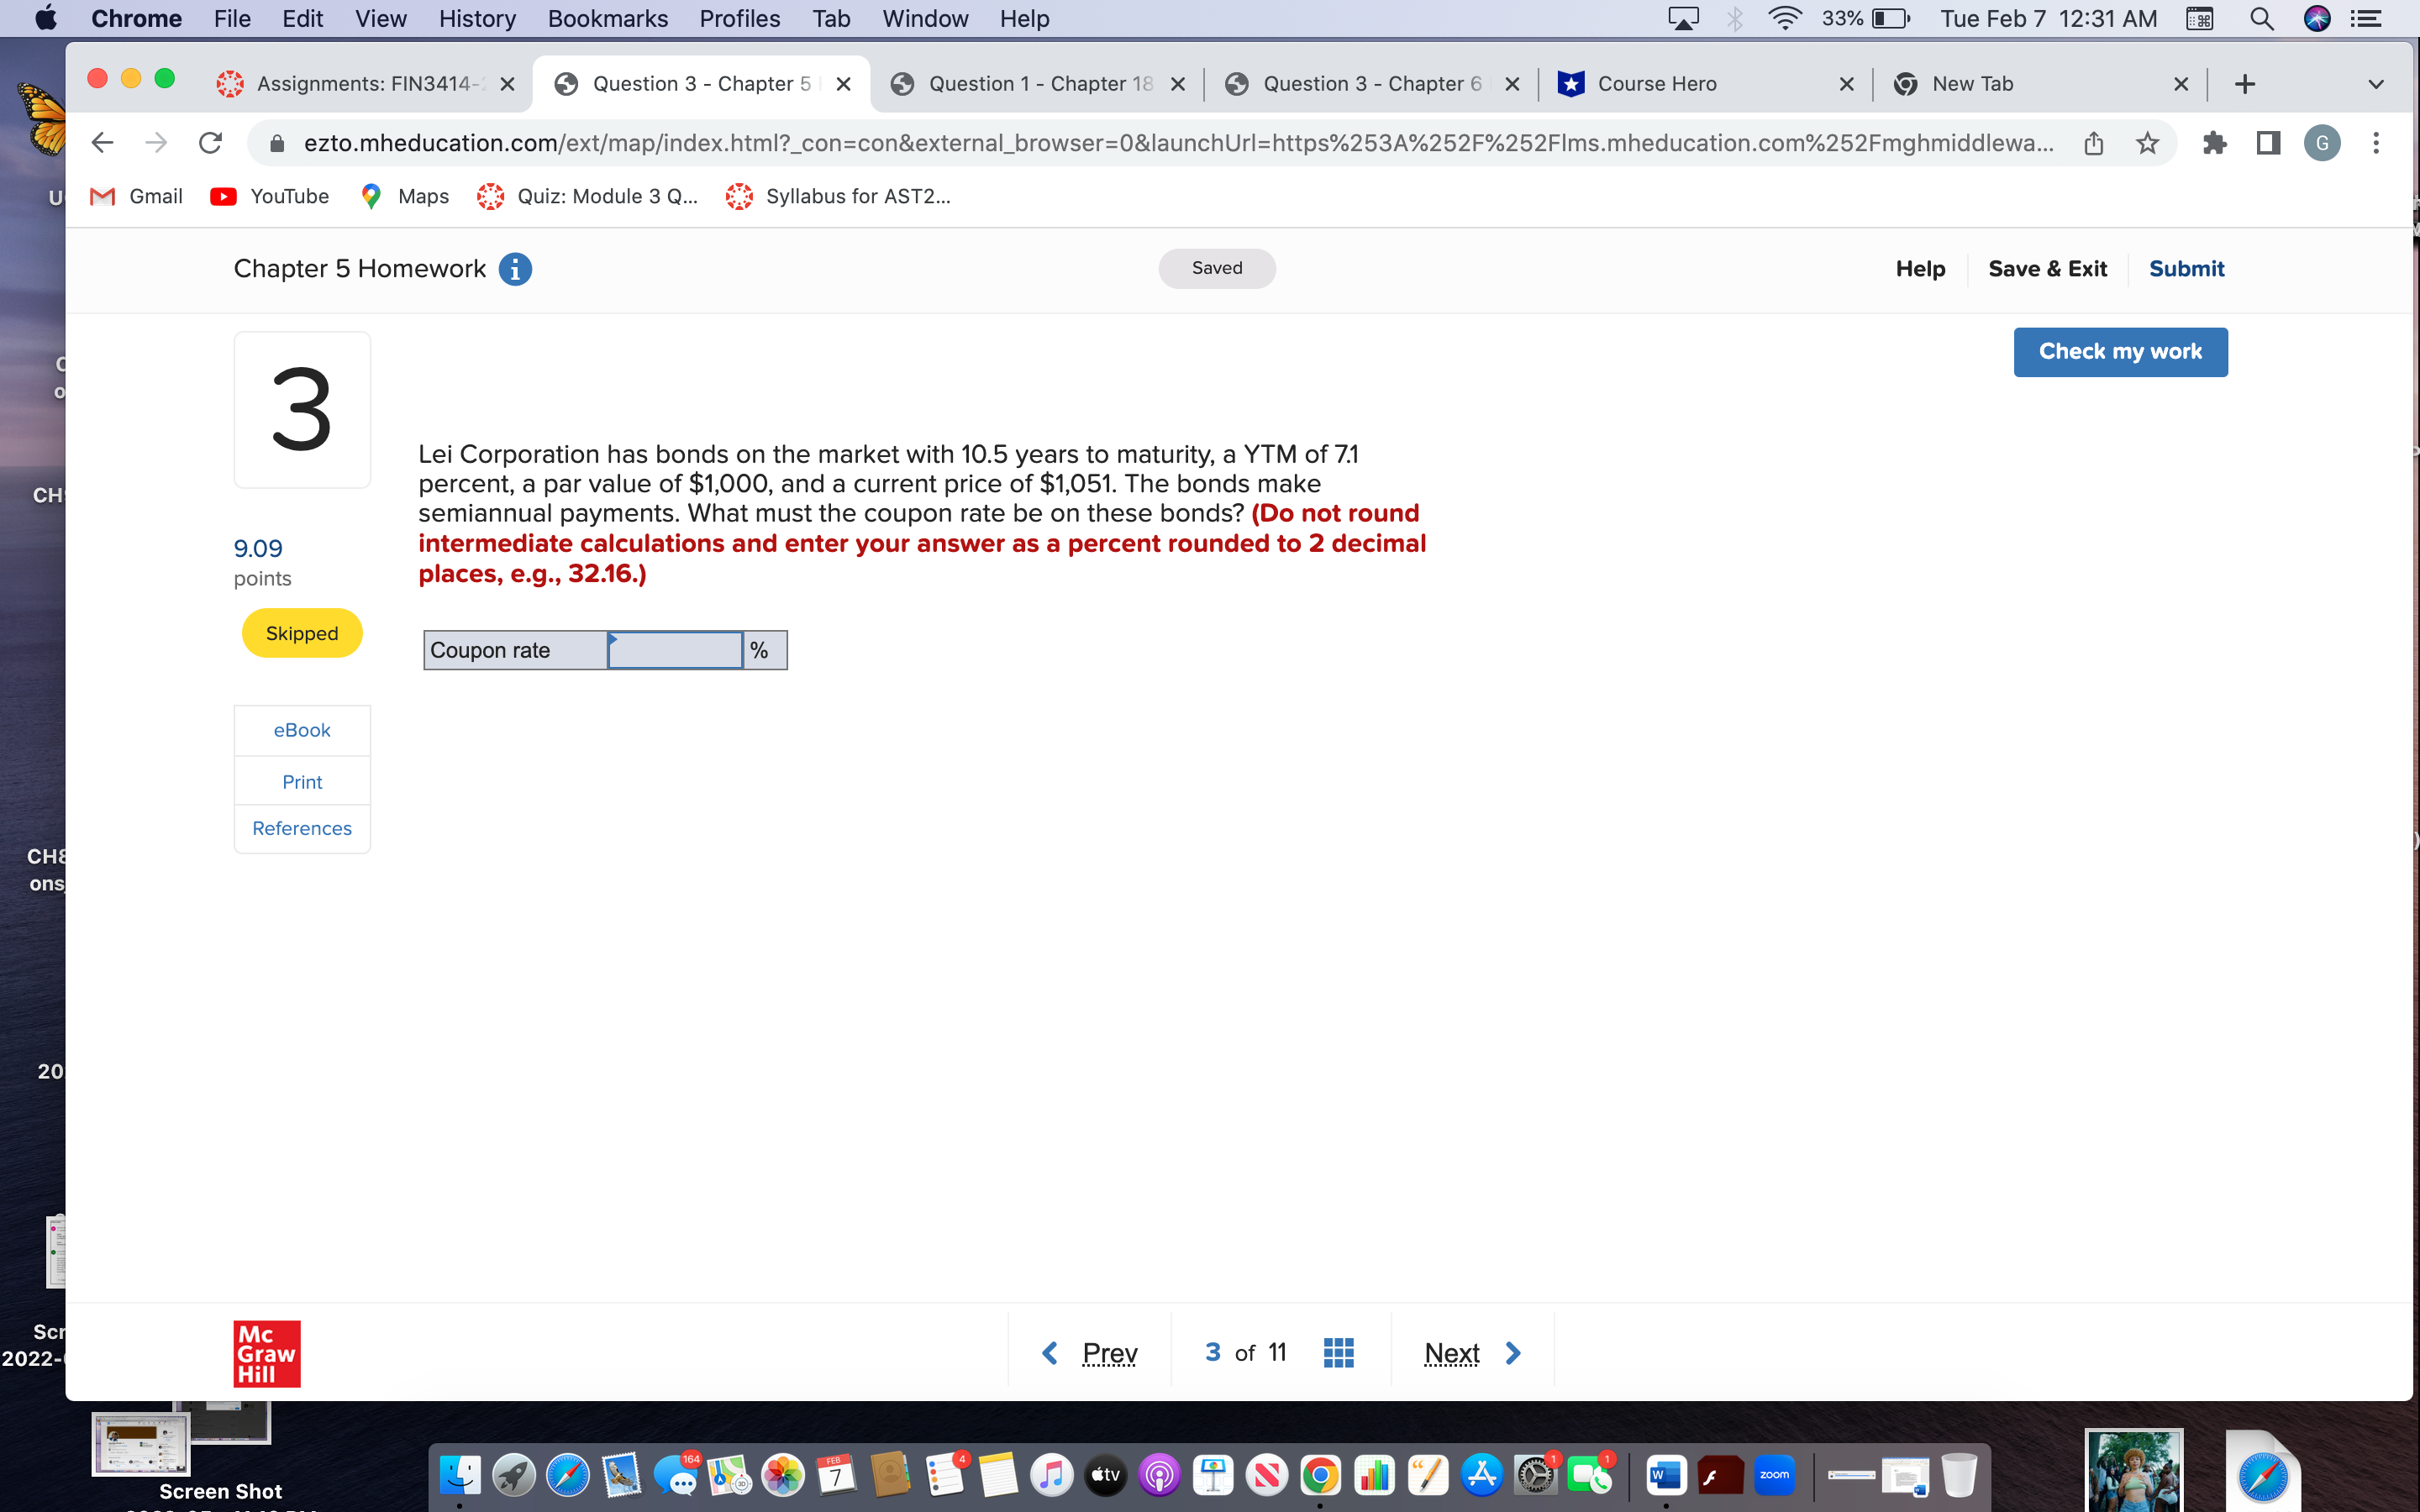Open the question overview grid icon
Screen dimensions: 2420x1512
point(1338,1352)
